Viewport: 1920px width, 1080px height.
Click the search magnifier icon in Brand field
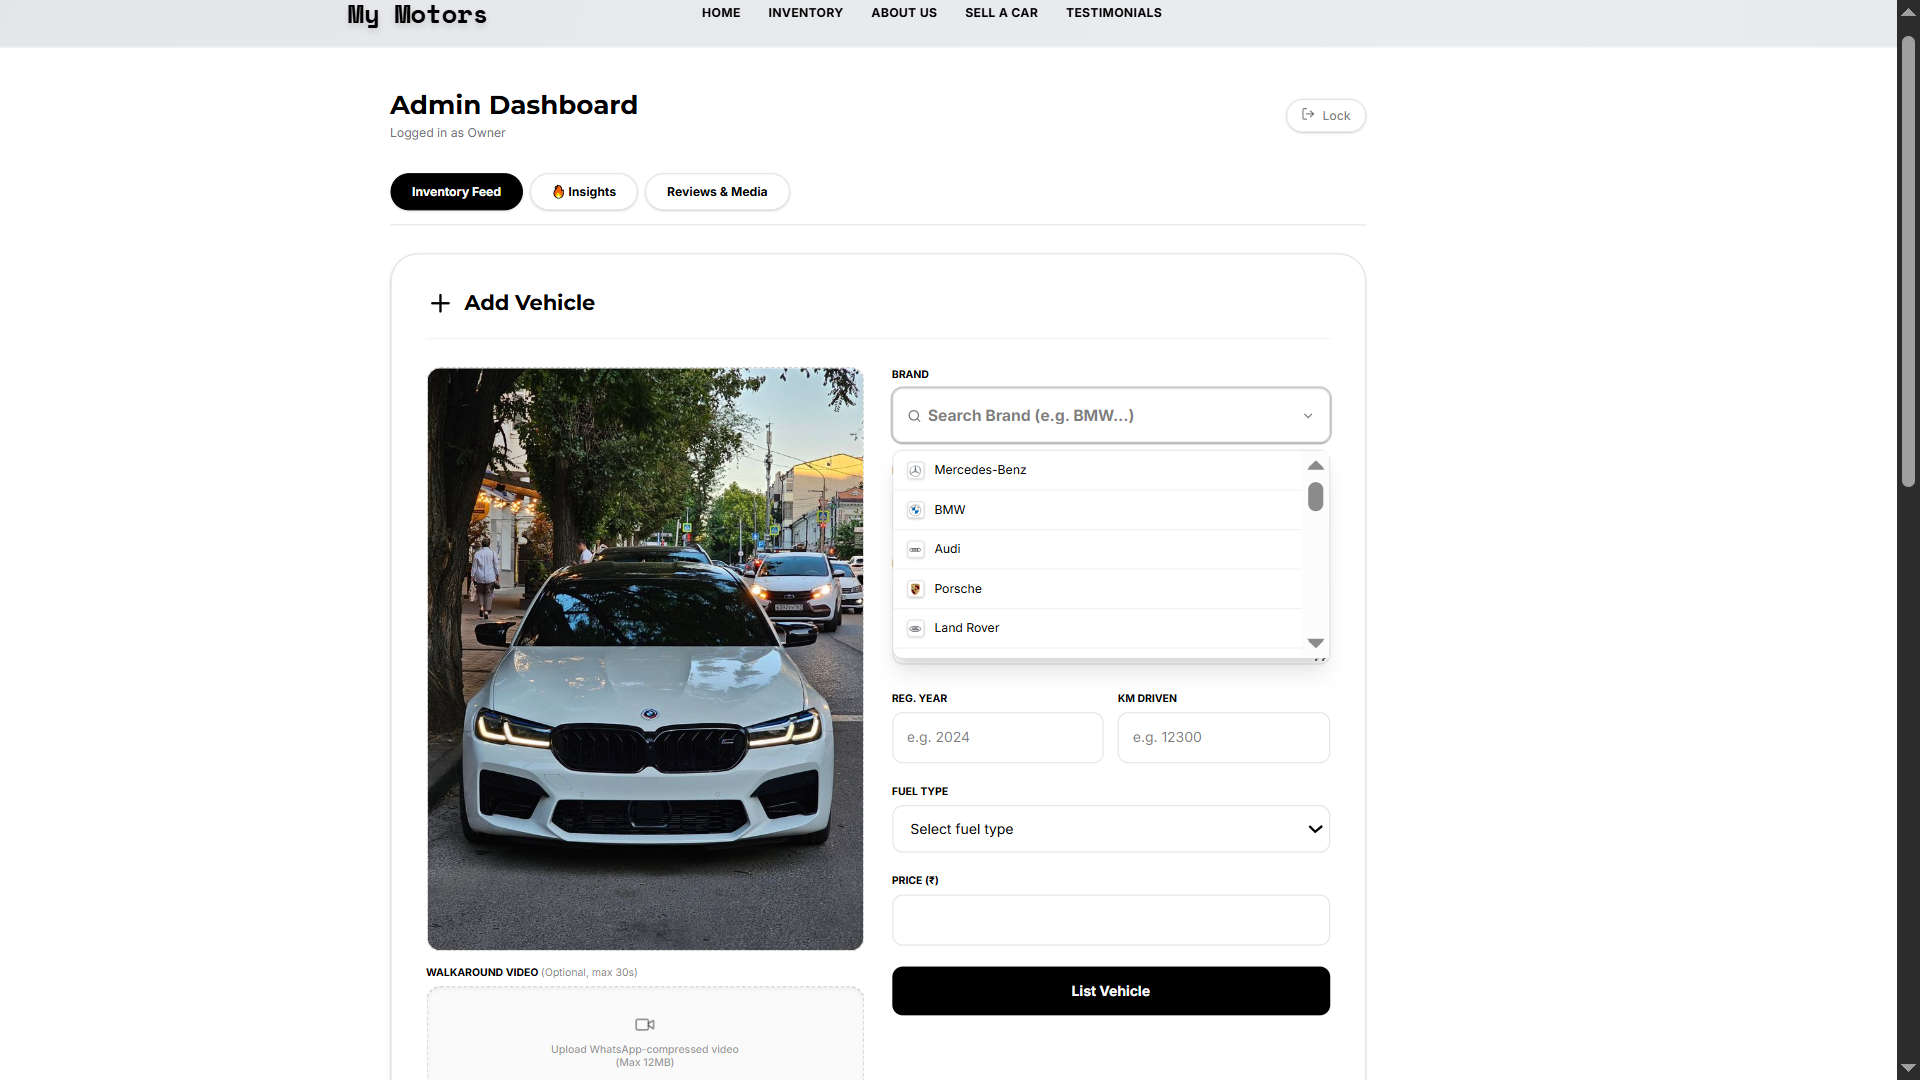914,416
